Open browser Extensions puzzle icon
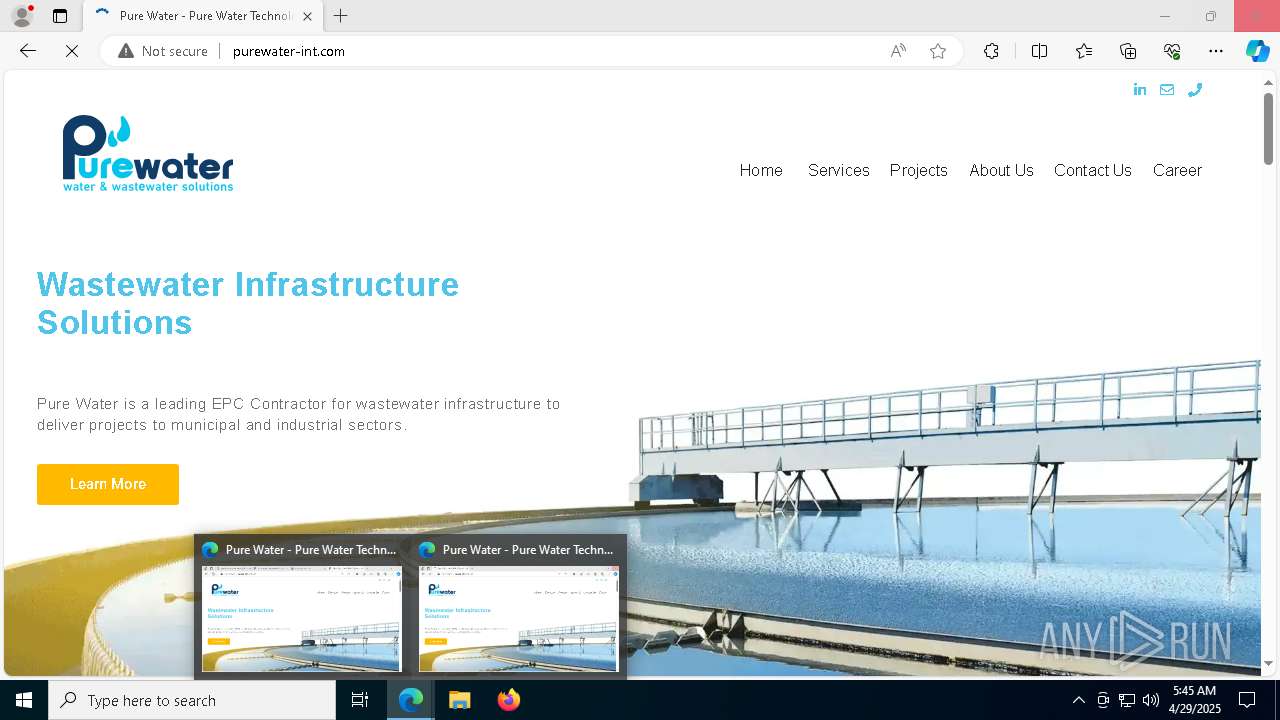1280x720 pixels. pos(991,51)
